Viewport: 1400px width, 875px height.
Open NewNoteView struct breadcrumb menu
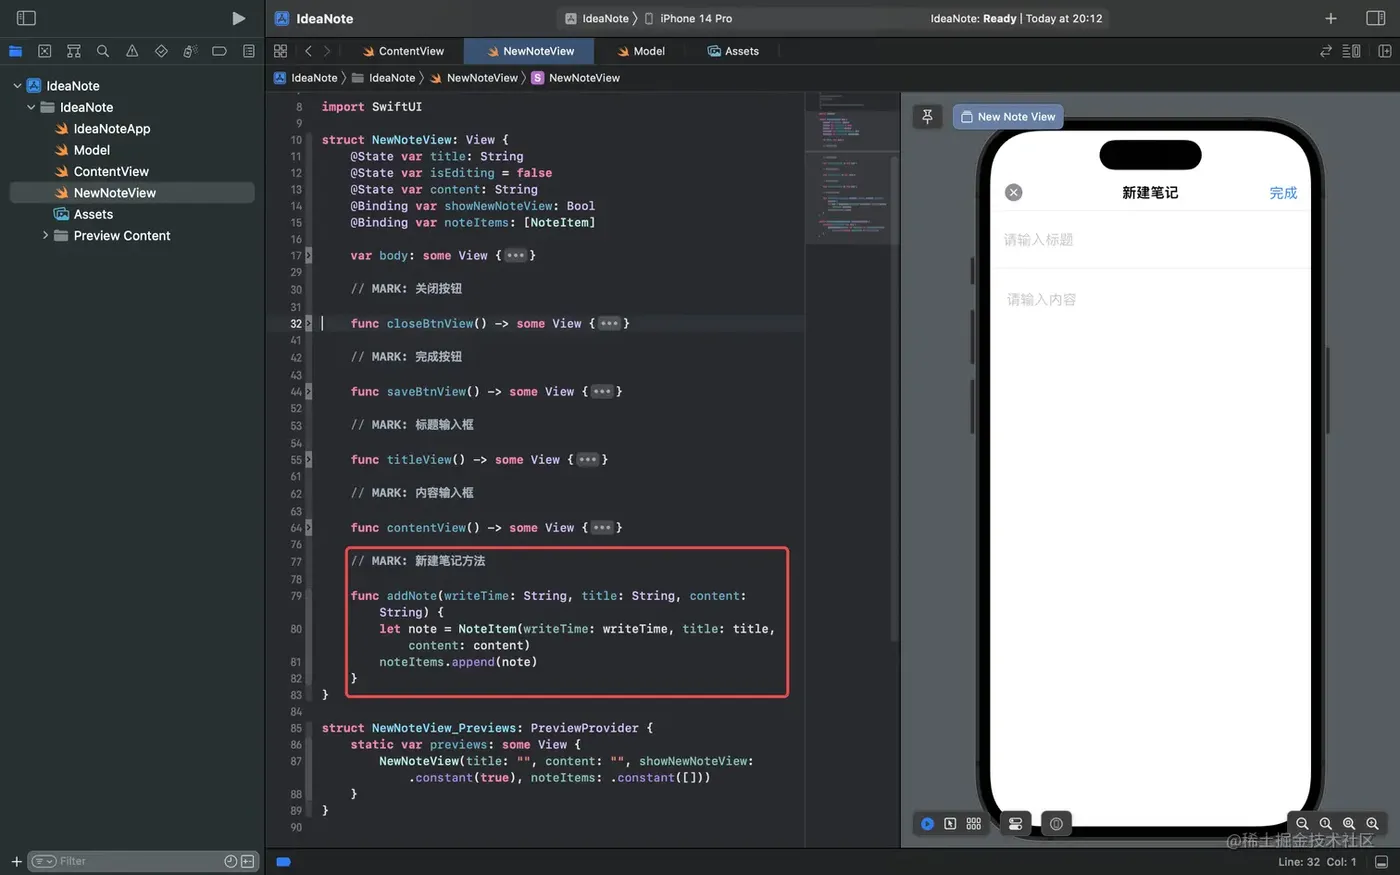(575, 78)
